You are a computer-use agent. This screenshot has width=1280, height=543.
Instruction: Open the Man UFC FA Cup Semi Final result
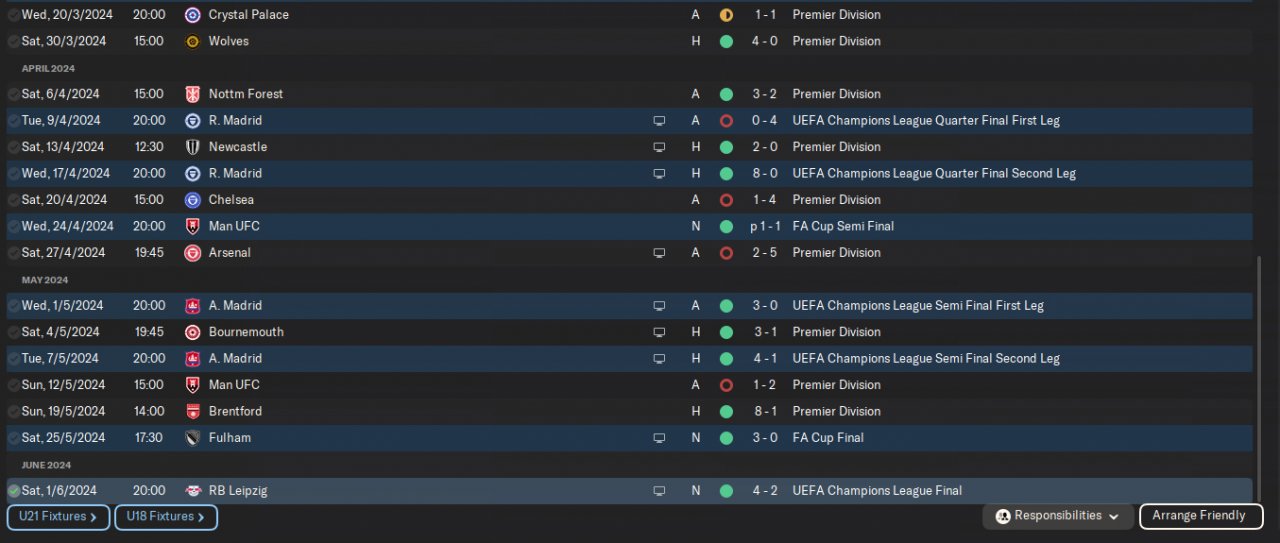763,226
